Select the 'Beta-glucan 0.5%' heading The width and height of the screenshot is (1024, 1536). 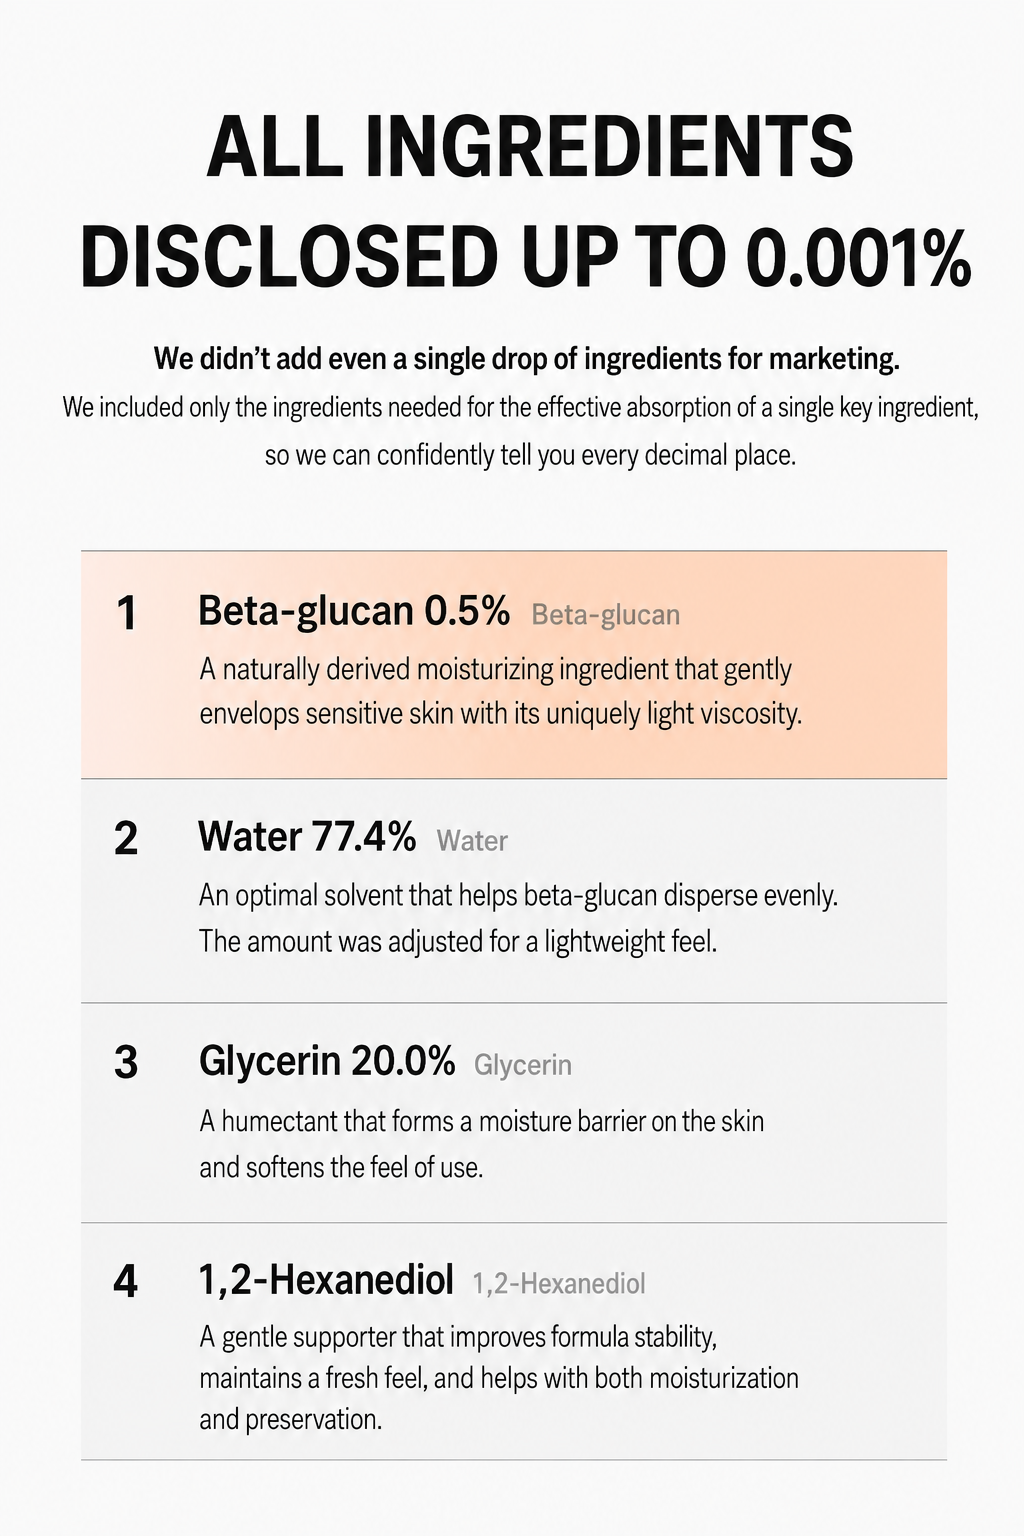point(354,610)
